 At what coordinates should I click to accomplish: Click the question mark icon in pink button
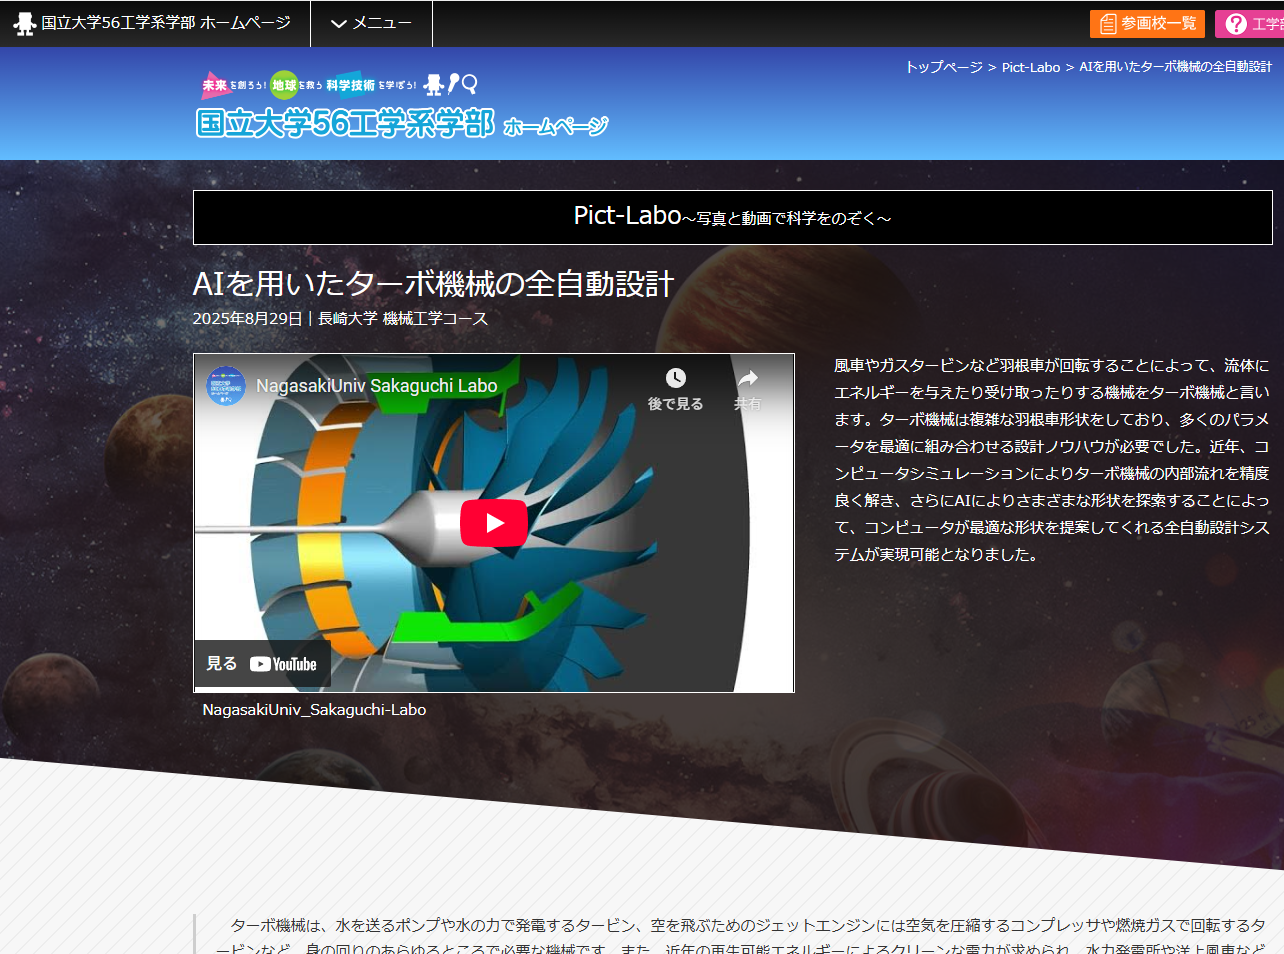(x=1236, y=23)
